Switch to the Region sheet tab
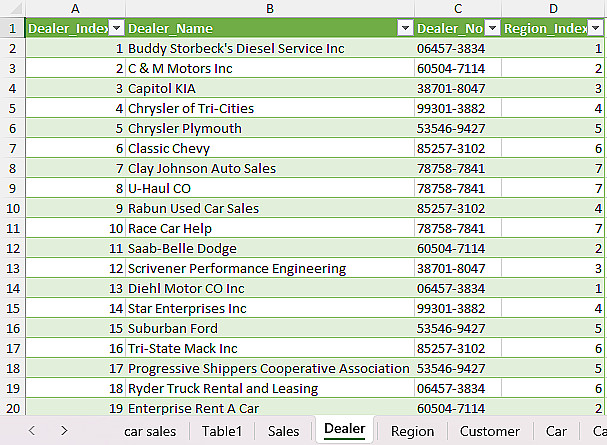This screenshot has width=607, height=445. [x=412, y=431]
